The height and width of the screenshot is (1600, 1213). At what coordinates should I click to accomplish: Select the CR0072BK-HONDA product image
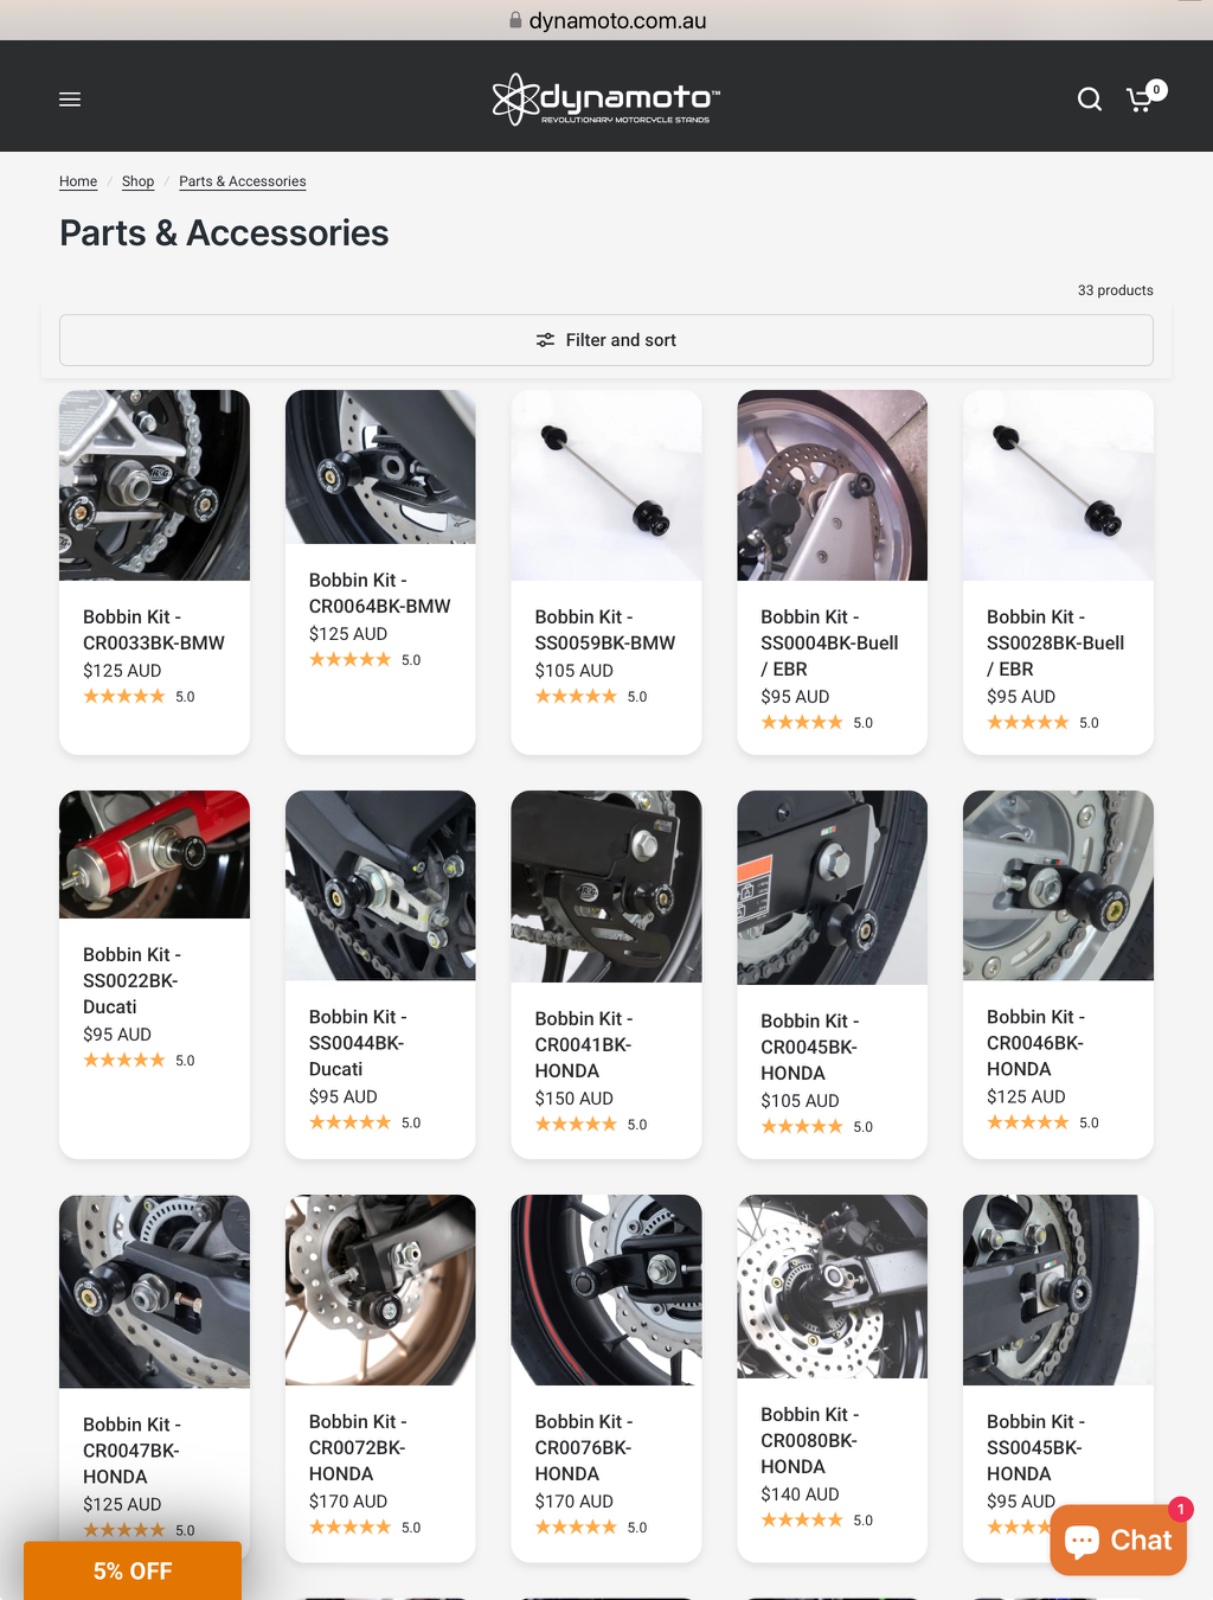tap(380, 1290)
